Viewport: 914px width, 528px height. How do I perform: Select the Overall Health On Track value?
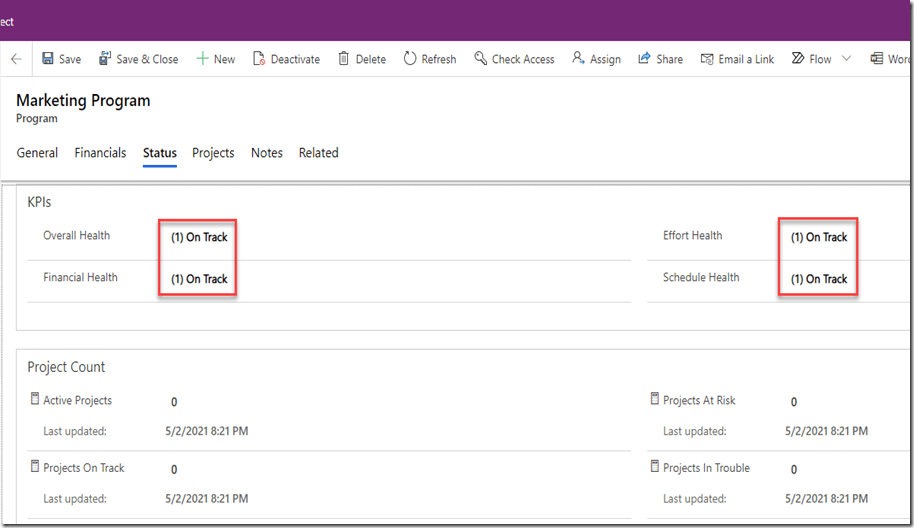click(x=199, y=237)
